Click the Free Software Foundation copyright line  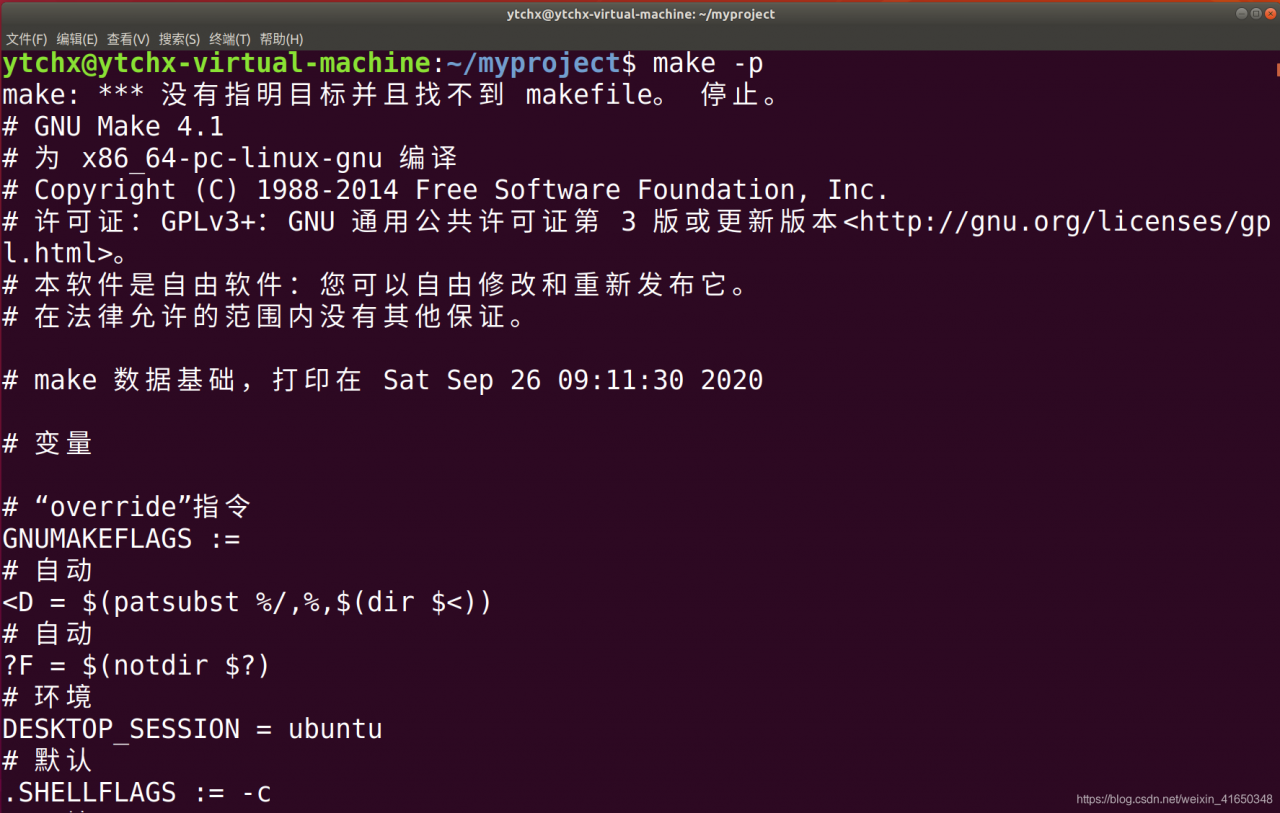click(445, 190)
